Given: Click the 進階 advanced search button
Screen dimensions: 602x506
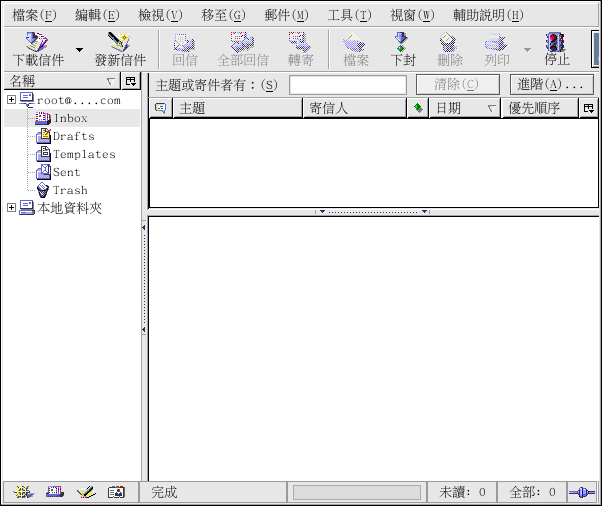Looking at the screenshot, I should click(x=549, y=85).
